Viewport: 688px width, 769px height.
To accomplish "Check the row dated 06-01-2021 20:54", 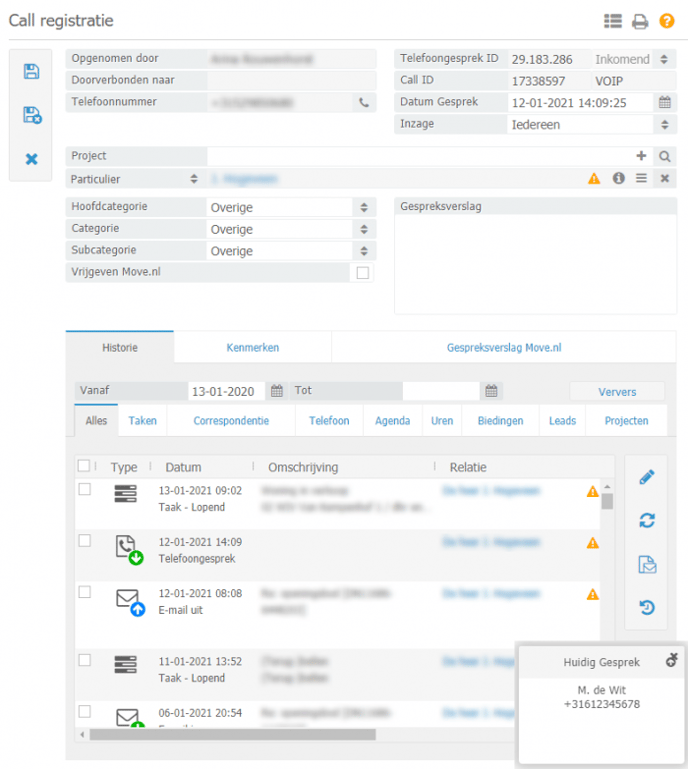I will tap(85, 712).
